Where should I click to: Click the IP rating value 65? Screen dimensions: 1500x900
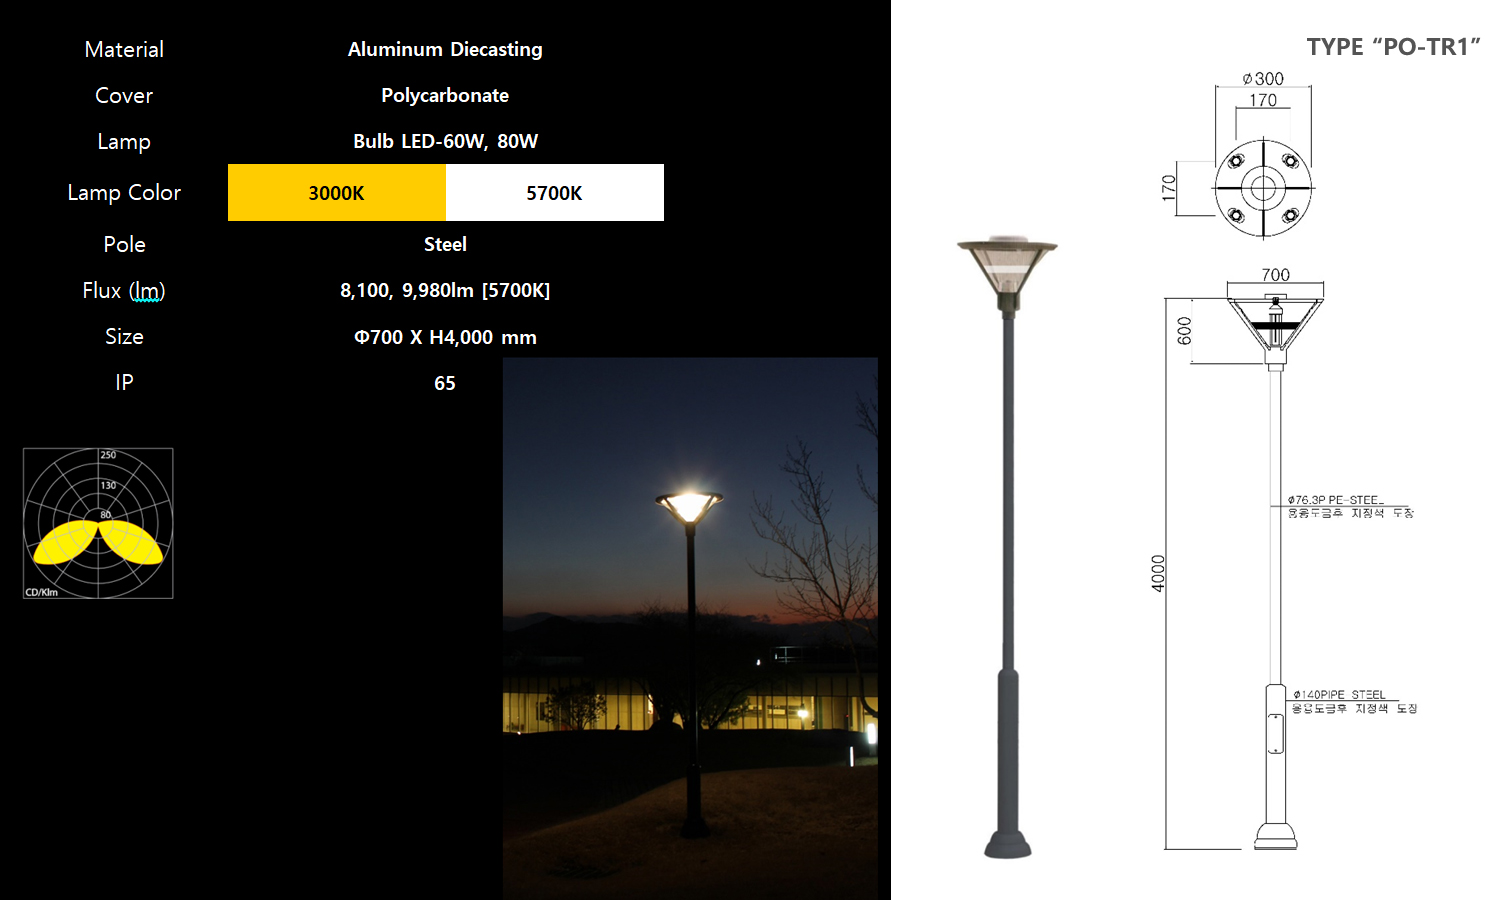(x=445, y=383)
